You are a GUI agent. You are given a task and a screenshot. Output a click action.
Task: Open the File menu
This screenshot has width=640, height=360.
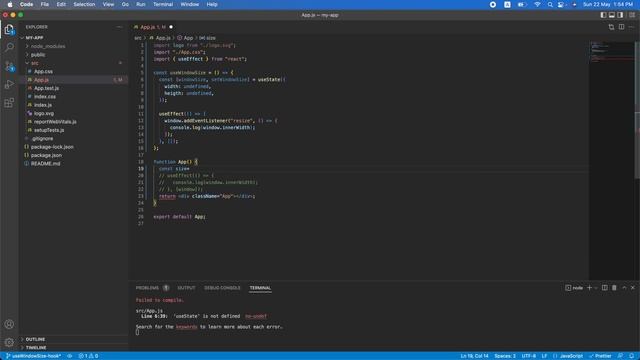coord(44,4)
